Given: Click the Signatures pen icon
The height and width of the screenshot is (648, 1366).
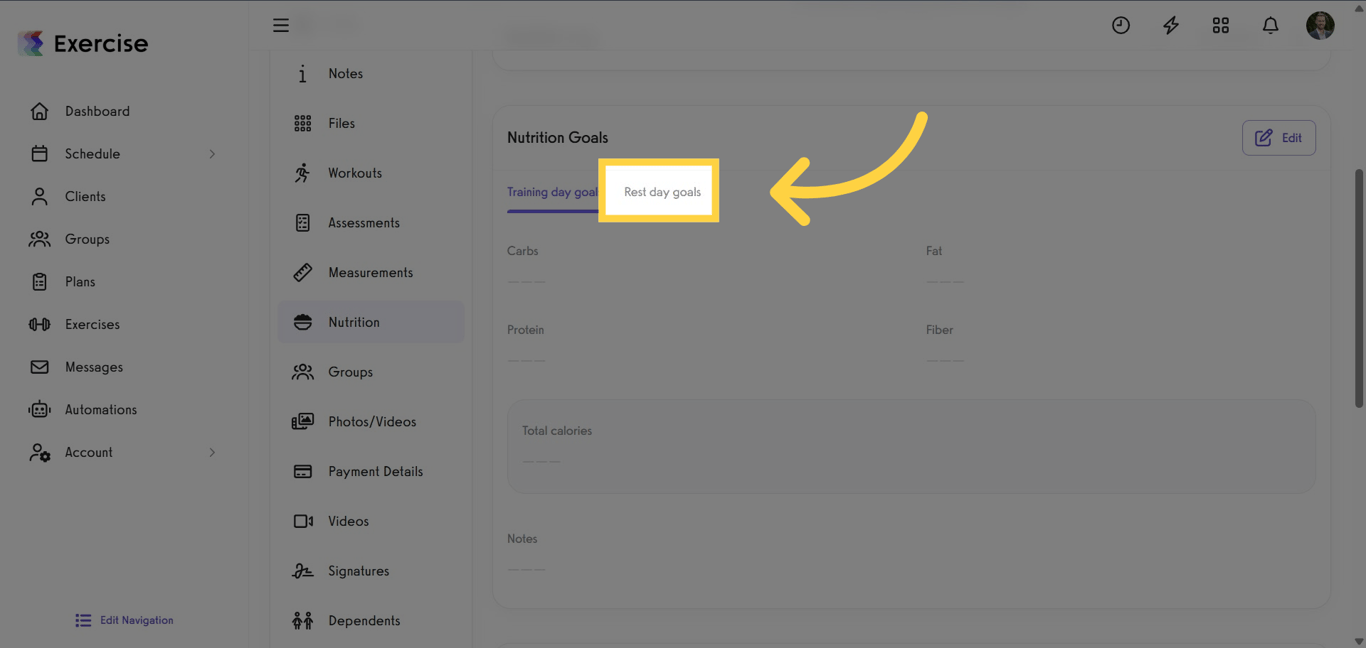Looking at the screenshot, I should click(302, 571).
